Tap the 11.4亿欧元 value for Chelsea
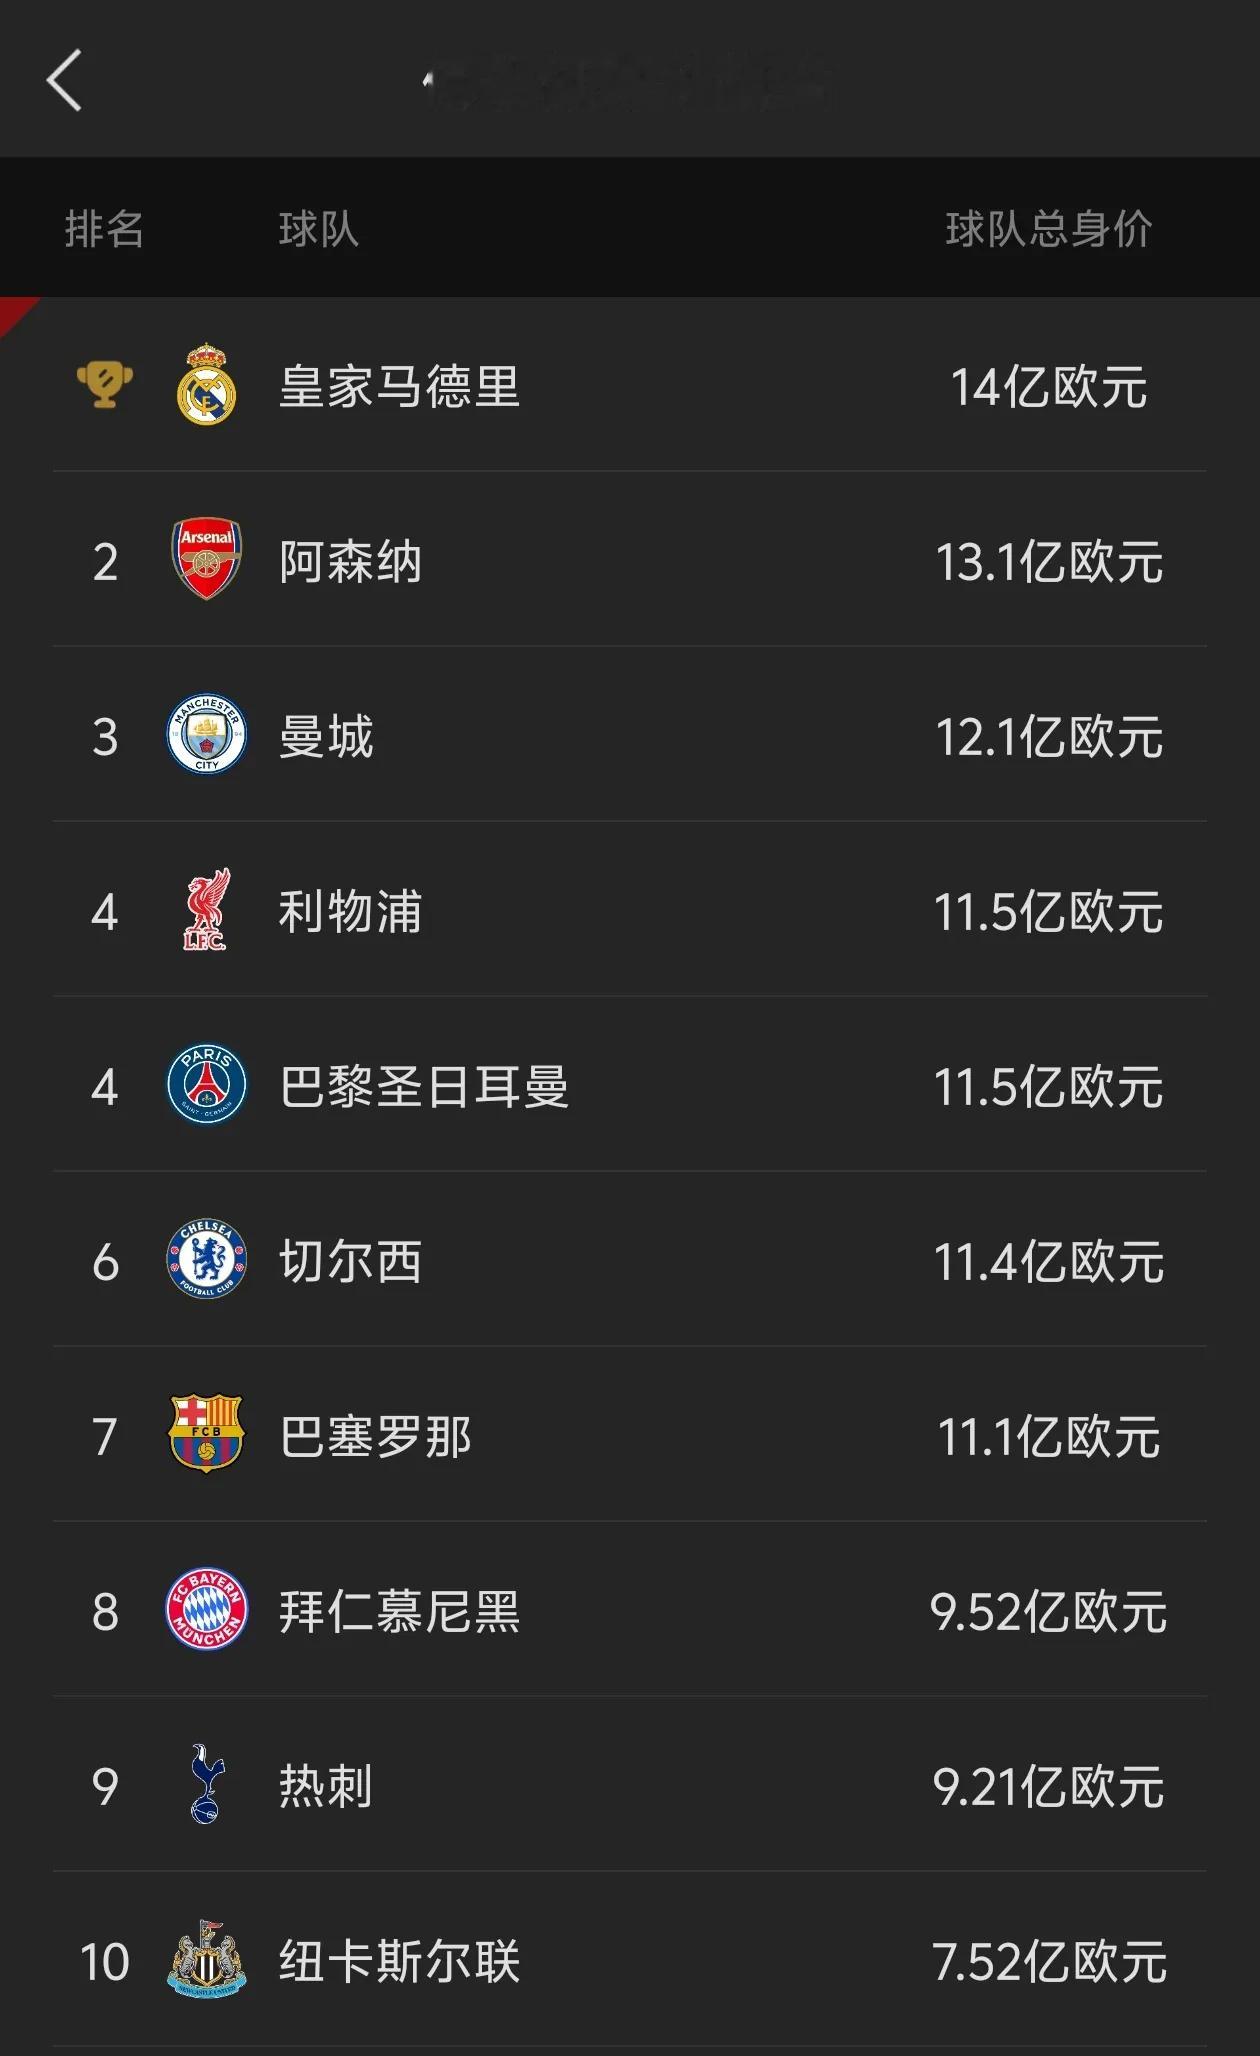The height and width of the screenshot is (2056, 1260). (1049, 1261)
